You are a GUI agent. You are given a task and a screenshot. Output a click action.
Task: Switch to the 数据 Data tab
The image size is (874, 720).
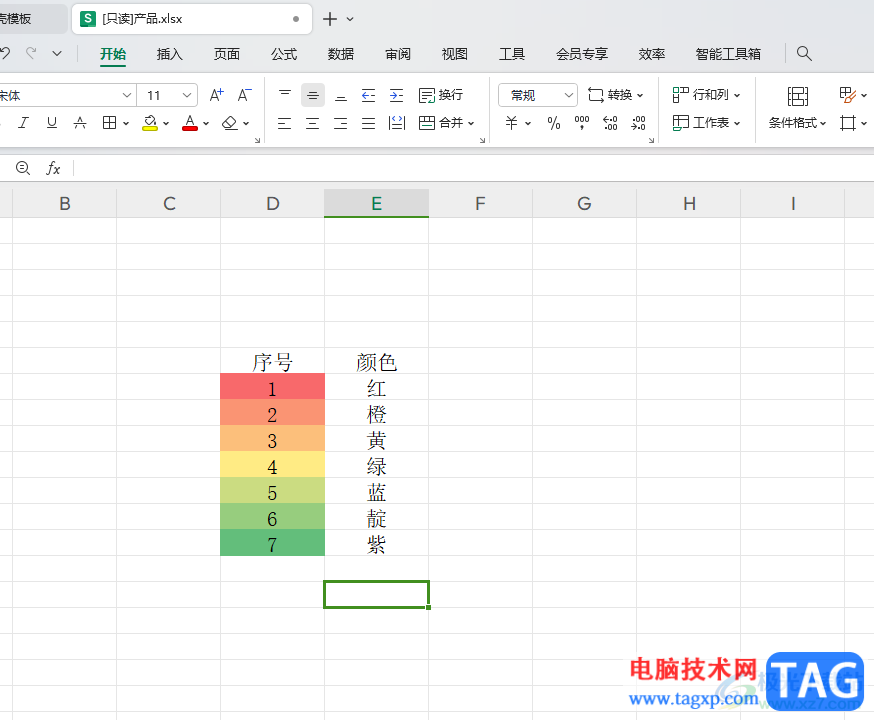coord(341,54)
